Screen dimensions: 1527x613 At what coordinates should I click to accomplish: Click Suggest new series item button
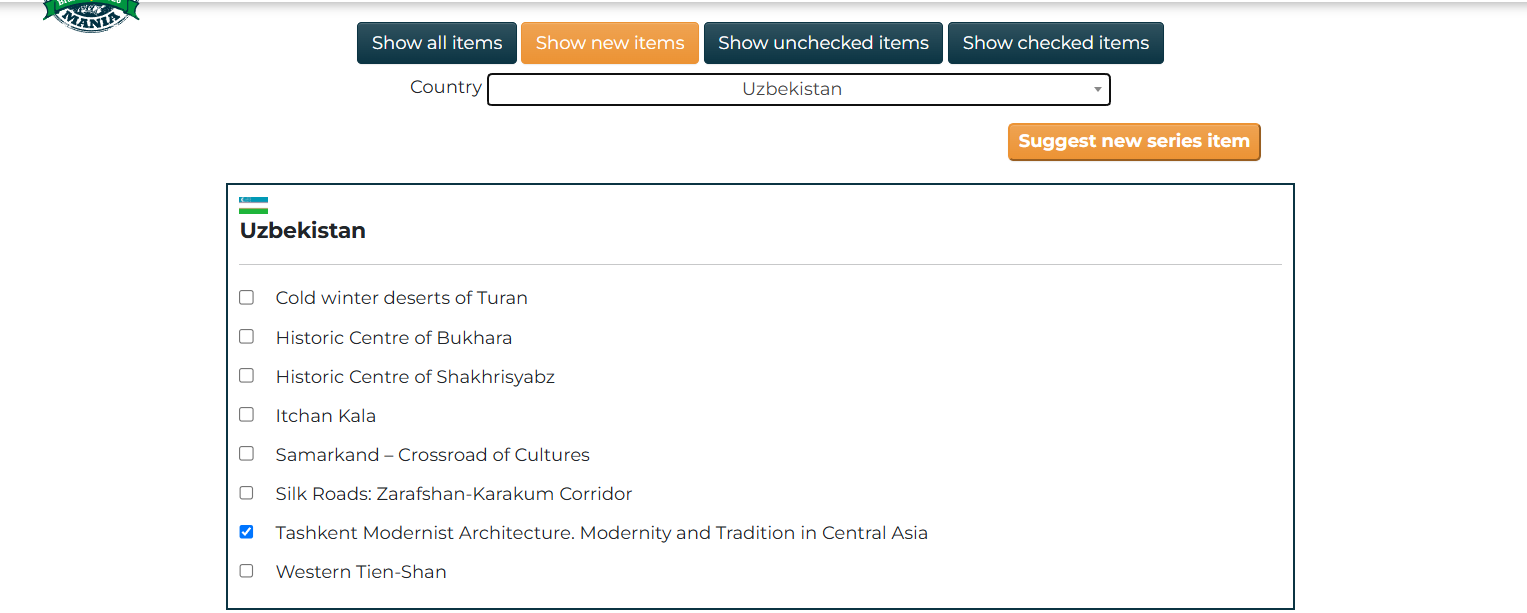[1134, 142]
